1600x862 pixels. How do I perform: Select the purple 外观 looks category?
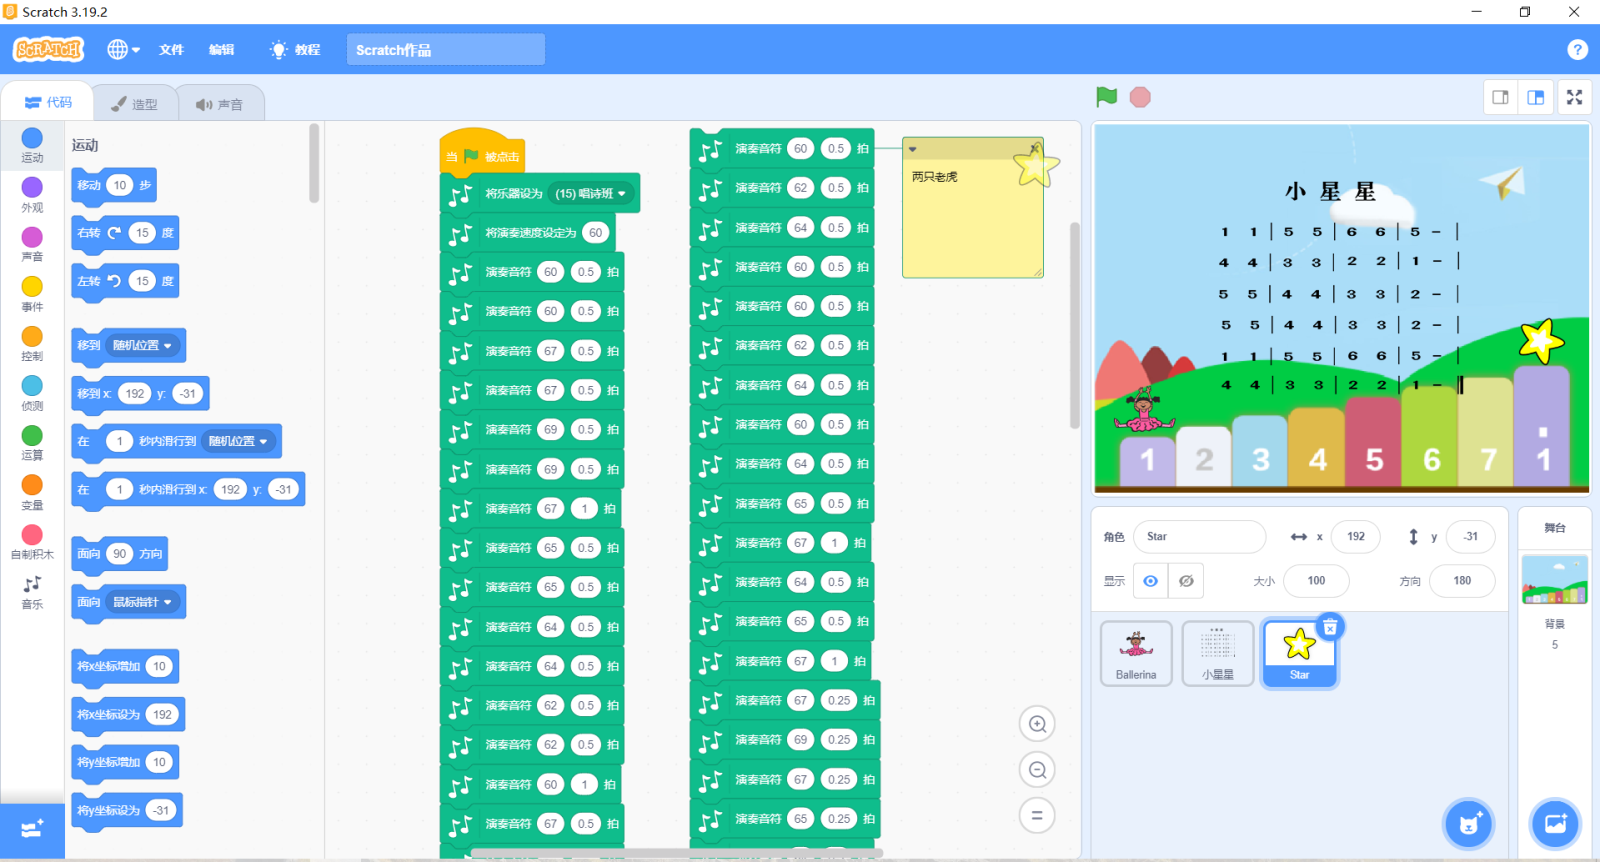pyautogui.click(x=32, y=194)
